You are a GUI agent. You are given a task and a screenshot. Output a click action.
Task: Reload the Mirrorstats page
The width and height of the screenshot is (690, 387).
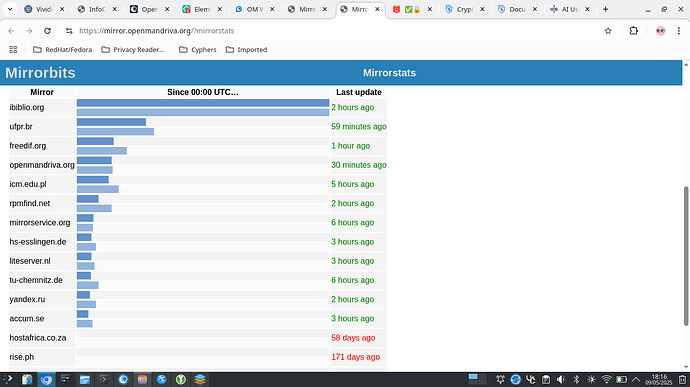click(x=48, y=31)
